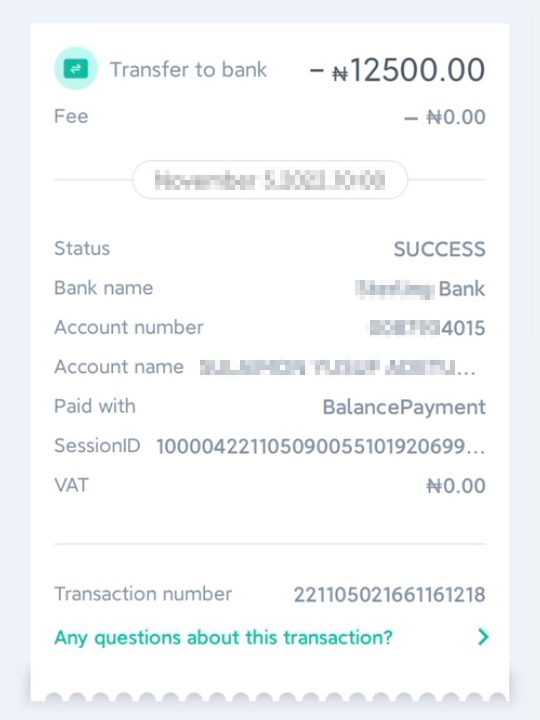This screenshot has width=540, height=720.
Task: Open 'Any questions about this transaction?' link
Action: (x=223, y=638)
